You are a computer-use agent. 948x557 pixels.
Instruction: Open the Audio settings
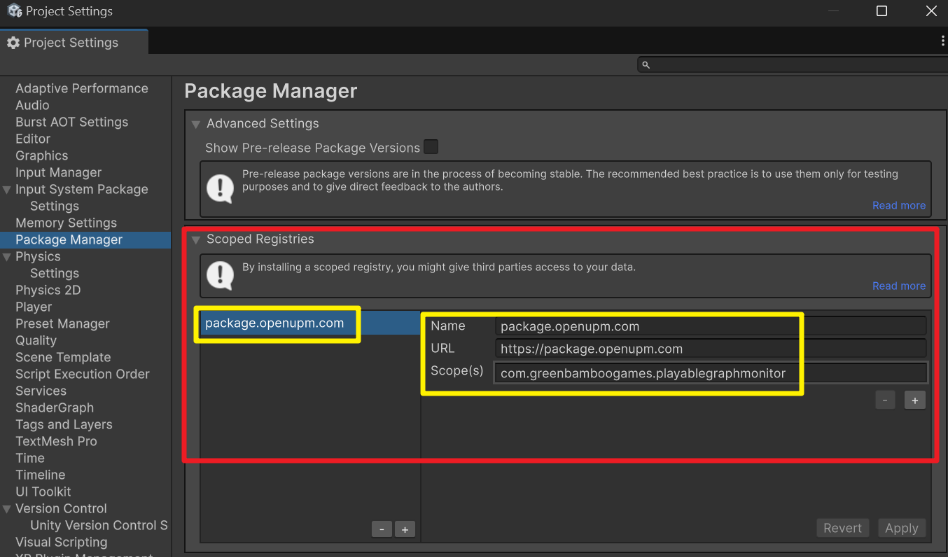pos(32,105)
